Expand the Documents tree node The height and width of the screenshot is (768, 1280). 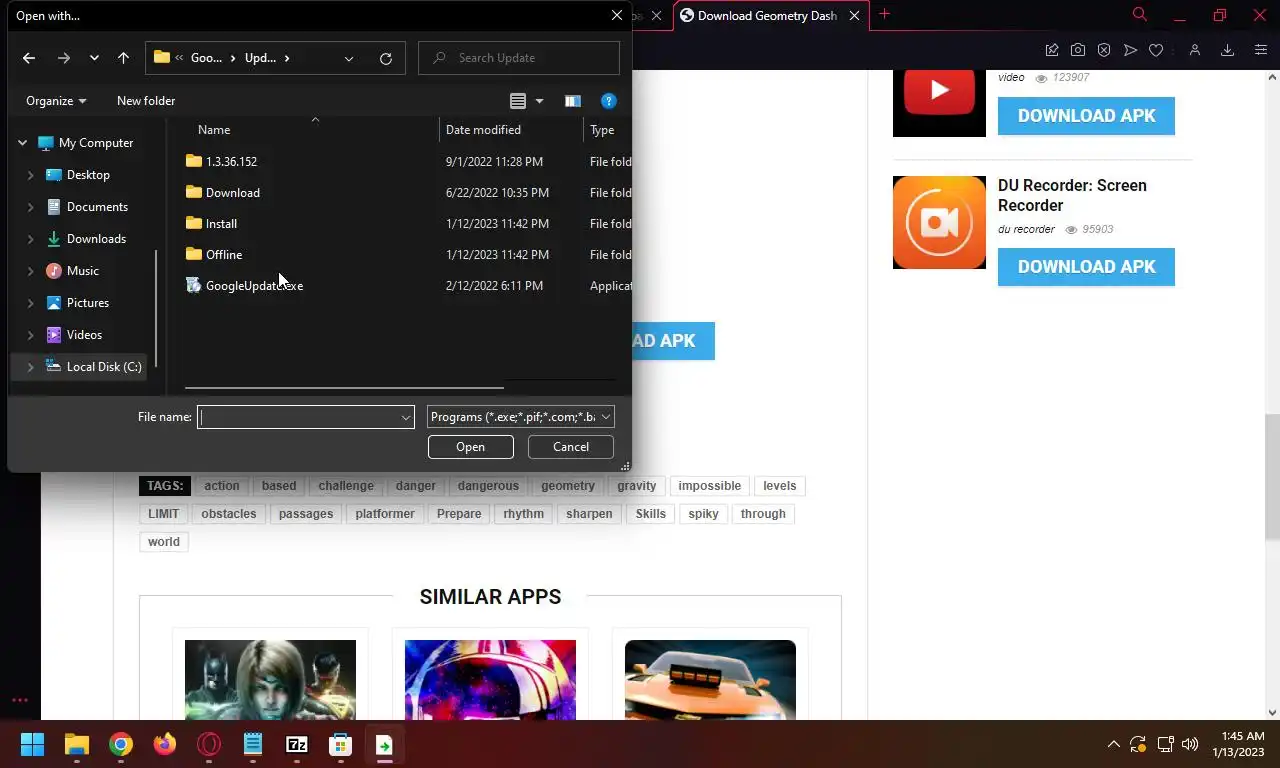30,207
